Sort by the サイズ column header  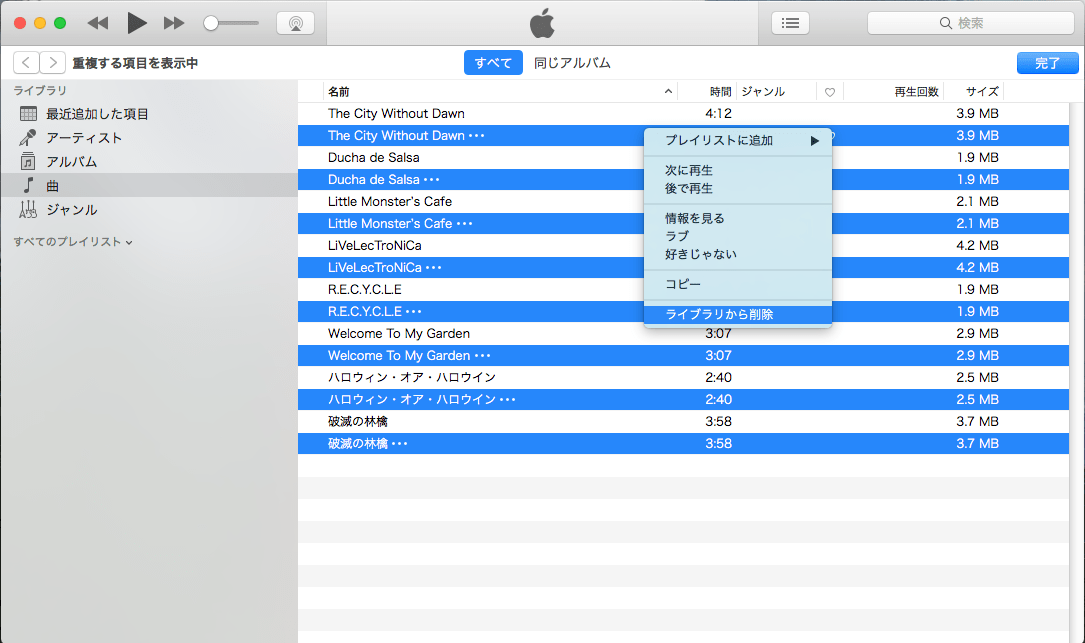pyautogui.click(x=974, y=91)
